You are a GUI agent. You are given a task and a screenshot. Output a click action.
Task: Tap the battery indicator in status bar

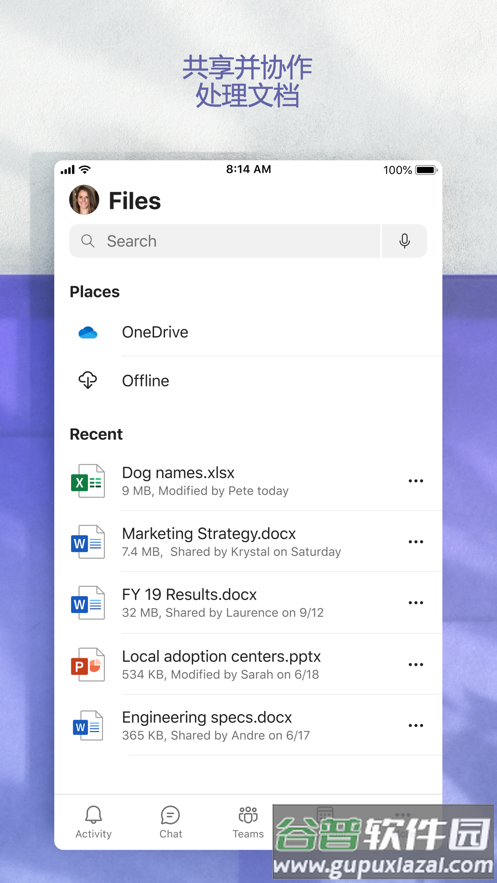click(x=427, y=170)
